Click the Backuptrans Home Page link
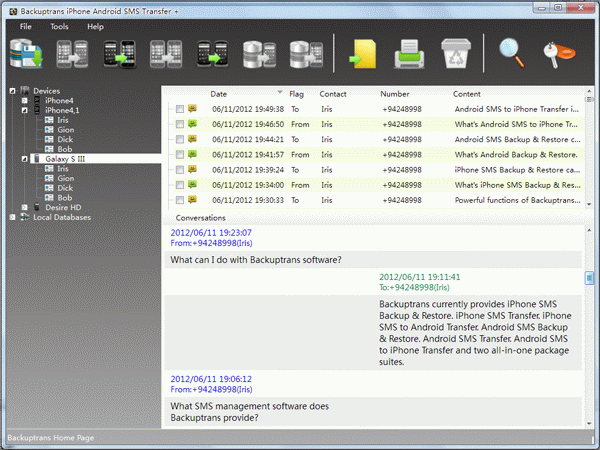The width and height of the screenshot is (600, 450). pyautogui.click(x=51, y=438)
